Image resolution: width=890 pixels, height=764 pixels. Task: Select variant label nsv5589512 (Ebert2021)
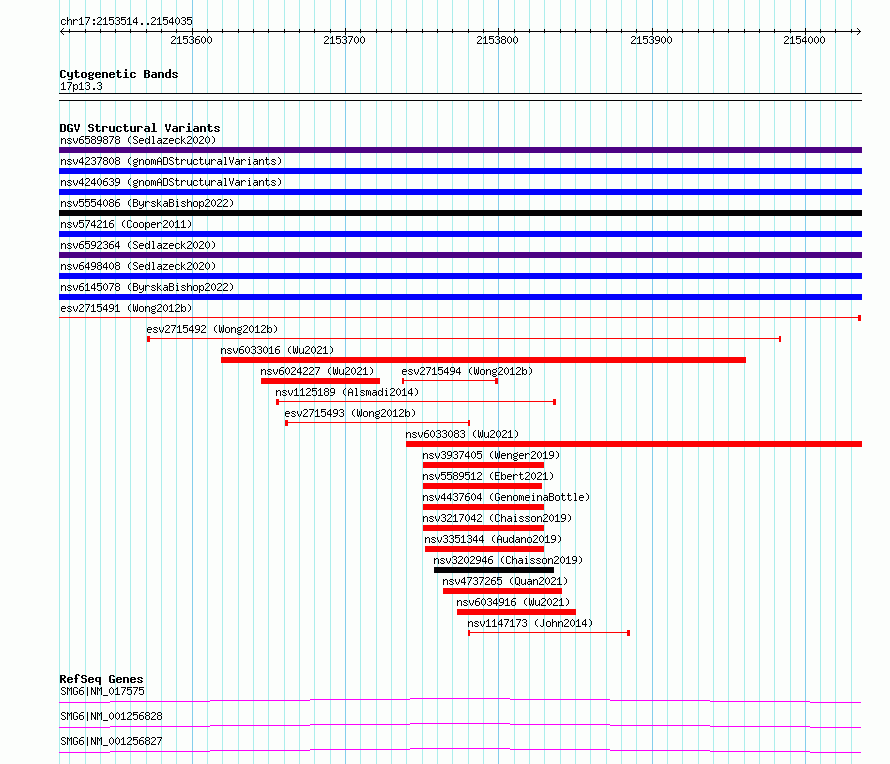tap(488, 476)
